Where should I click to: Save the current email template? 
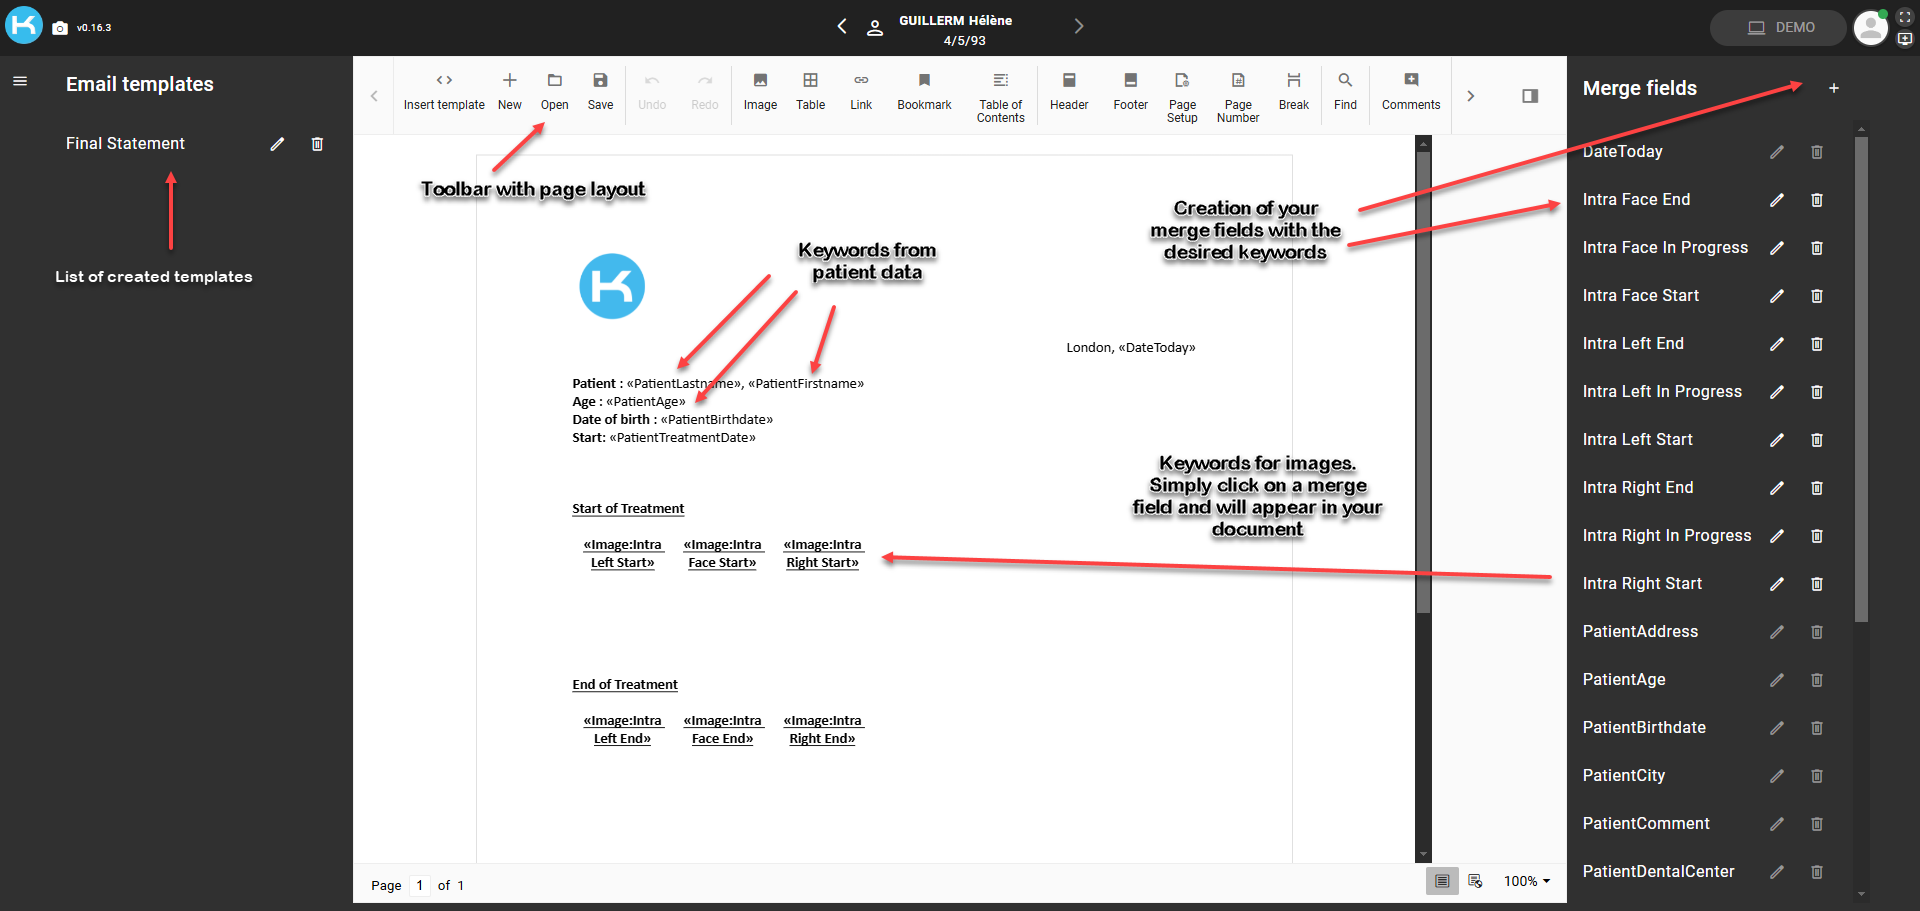tap(600, 91)
